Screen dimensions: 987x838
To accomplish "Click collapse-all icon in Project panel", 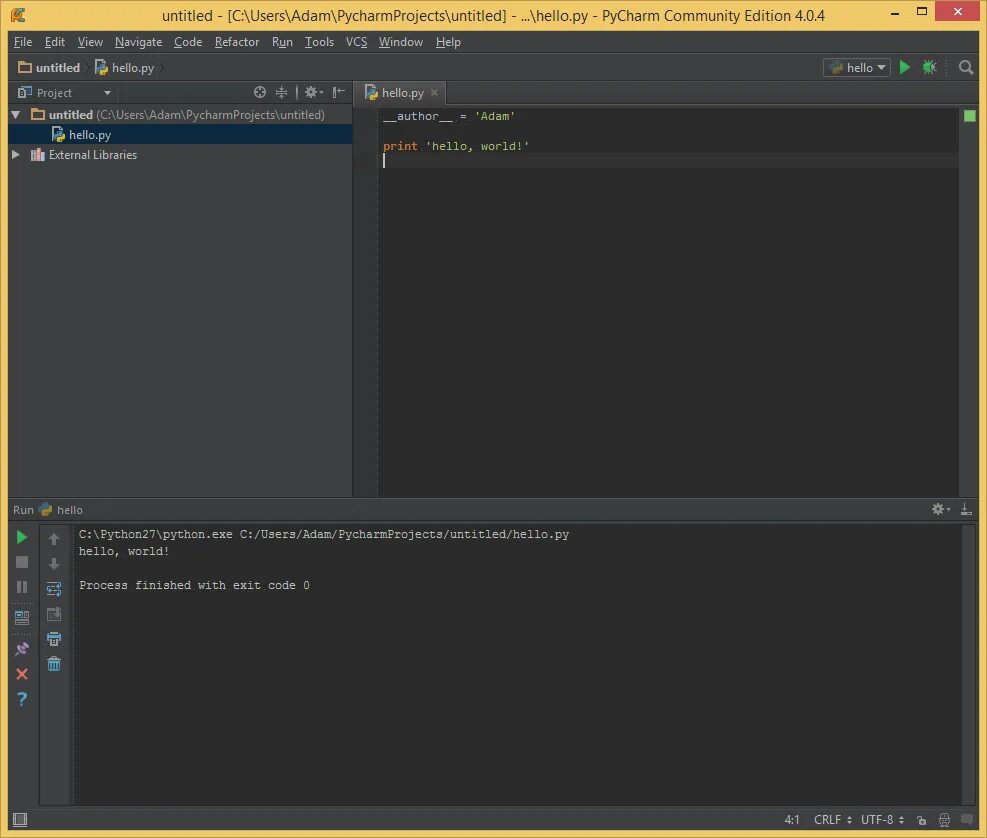I will (281, 93).
